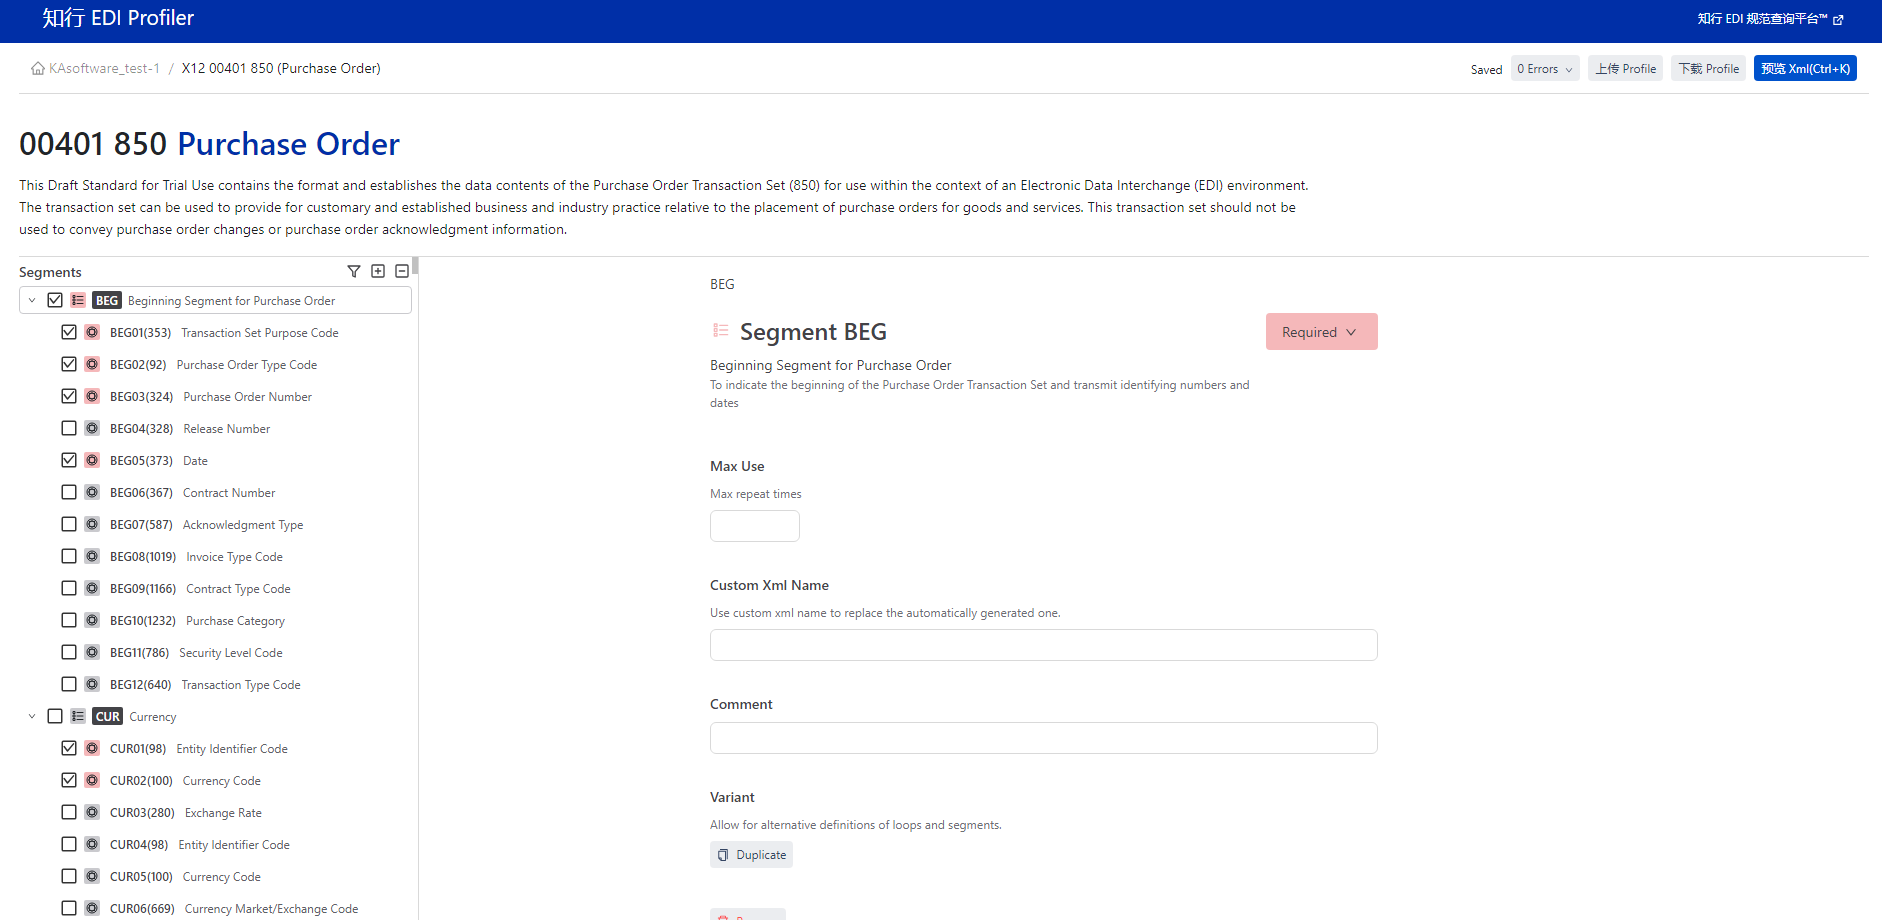Click the gray element icon for BEG10(1232)
This screenshot has width=1882, height=920.
[x=92, y=620]
